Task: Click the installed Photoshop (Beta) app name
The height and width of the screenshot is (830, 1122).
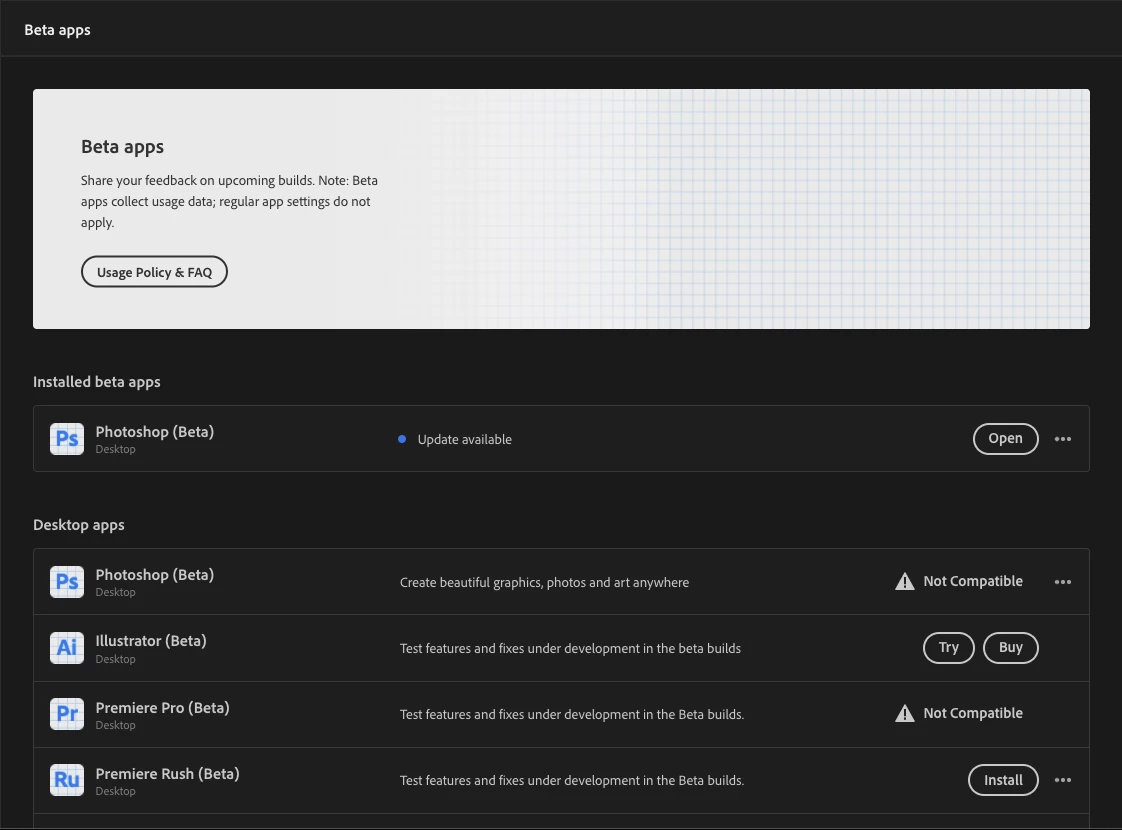Action: tap(155, 432)
